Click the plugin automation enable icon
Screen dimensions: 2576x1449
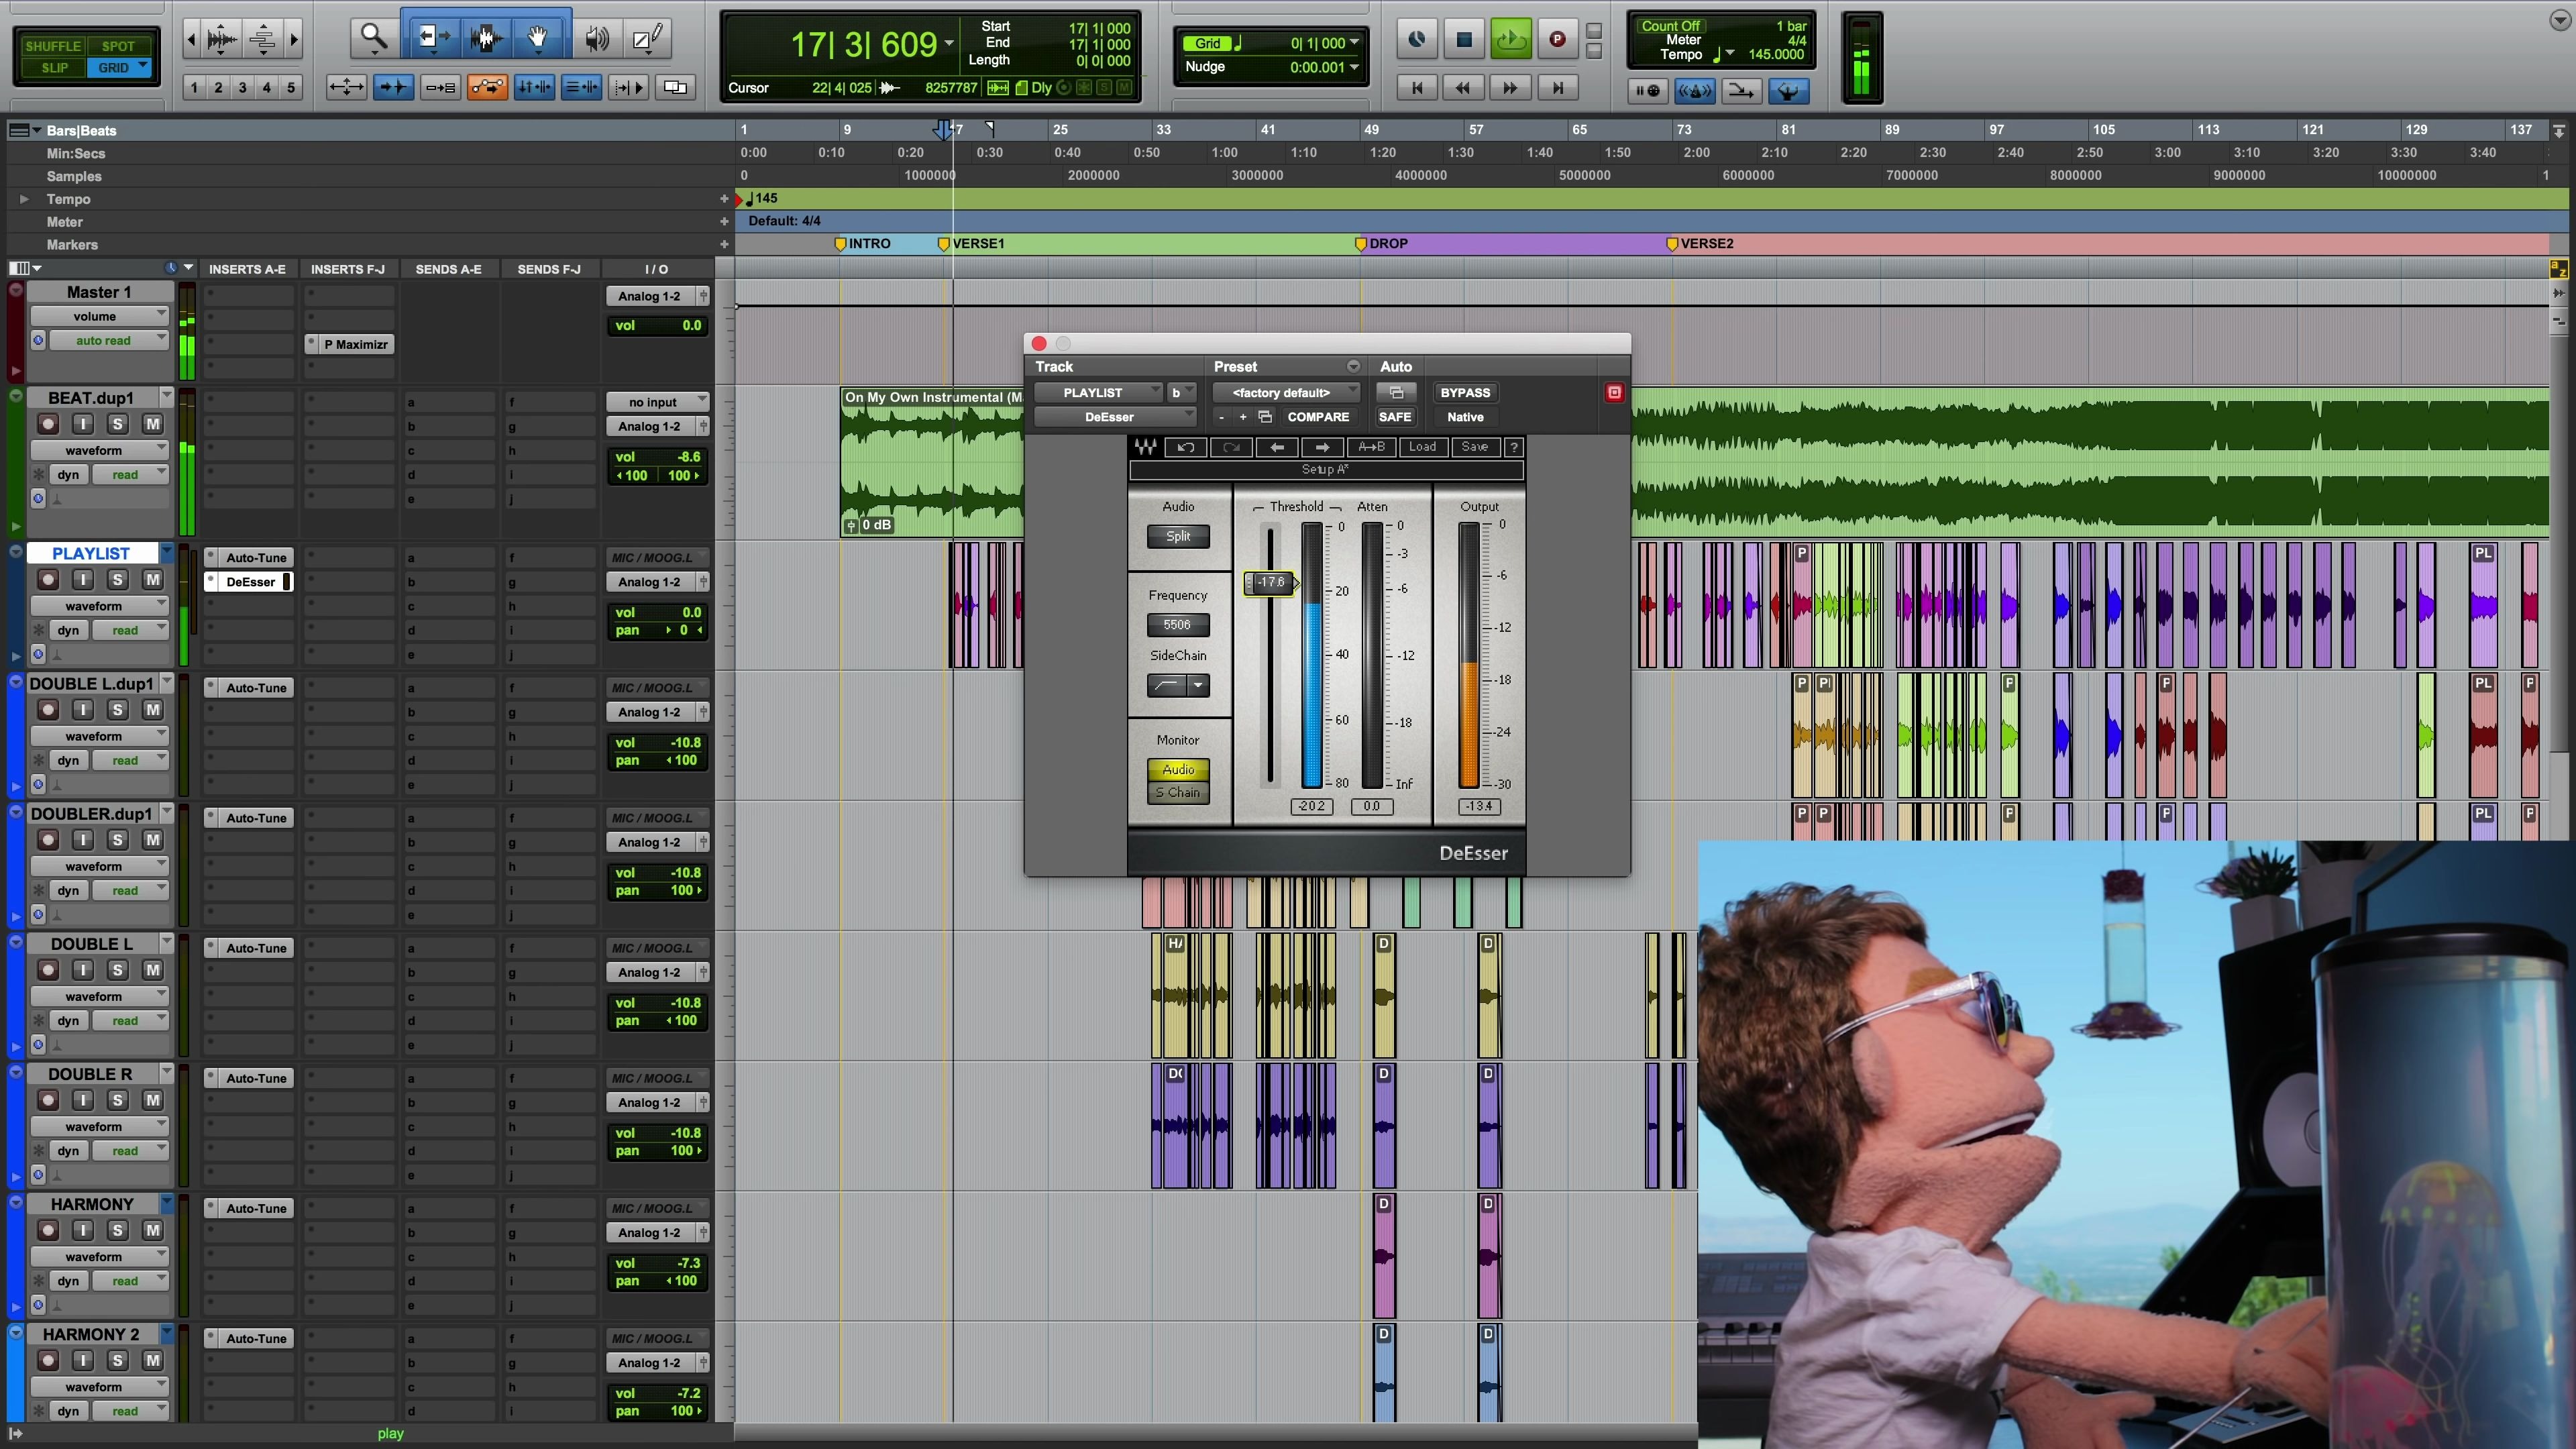pos(1396,392)
